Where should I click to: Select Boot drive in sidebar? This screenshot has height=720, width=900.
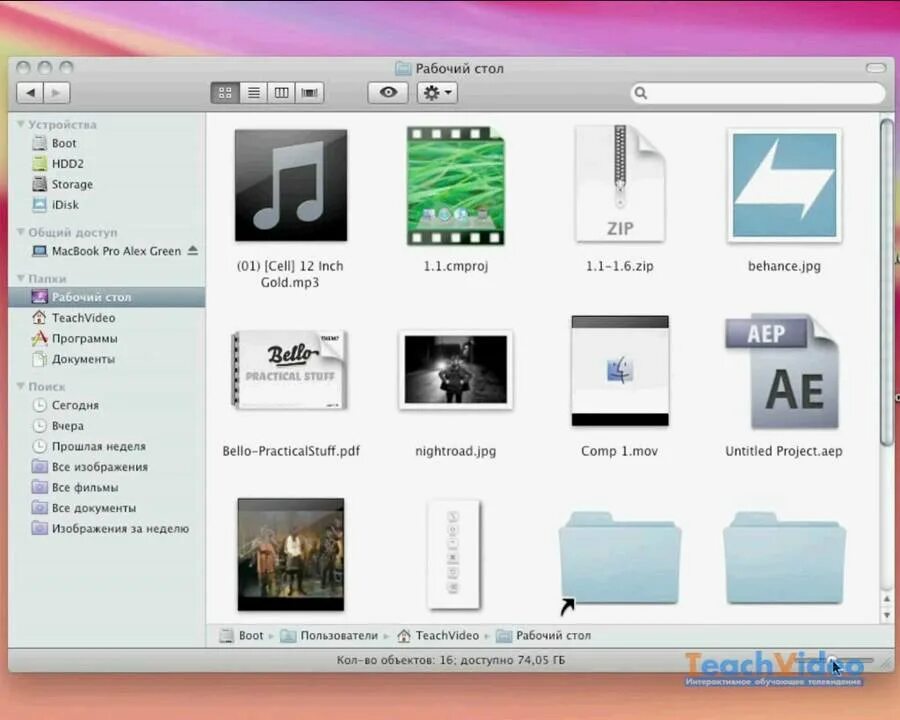[x=107, y=144]
